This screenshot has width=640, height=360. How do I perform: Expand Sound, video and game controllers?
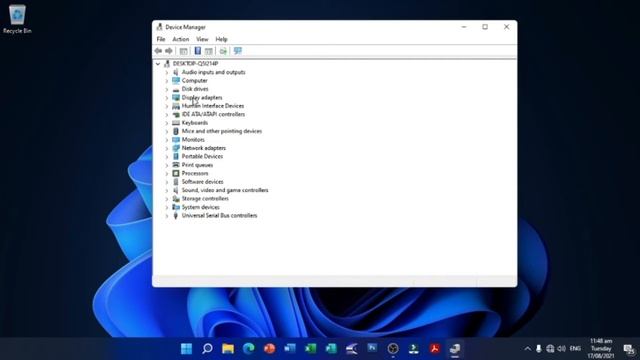[x=167, y=190]
